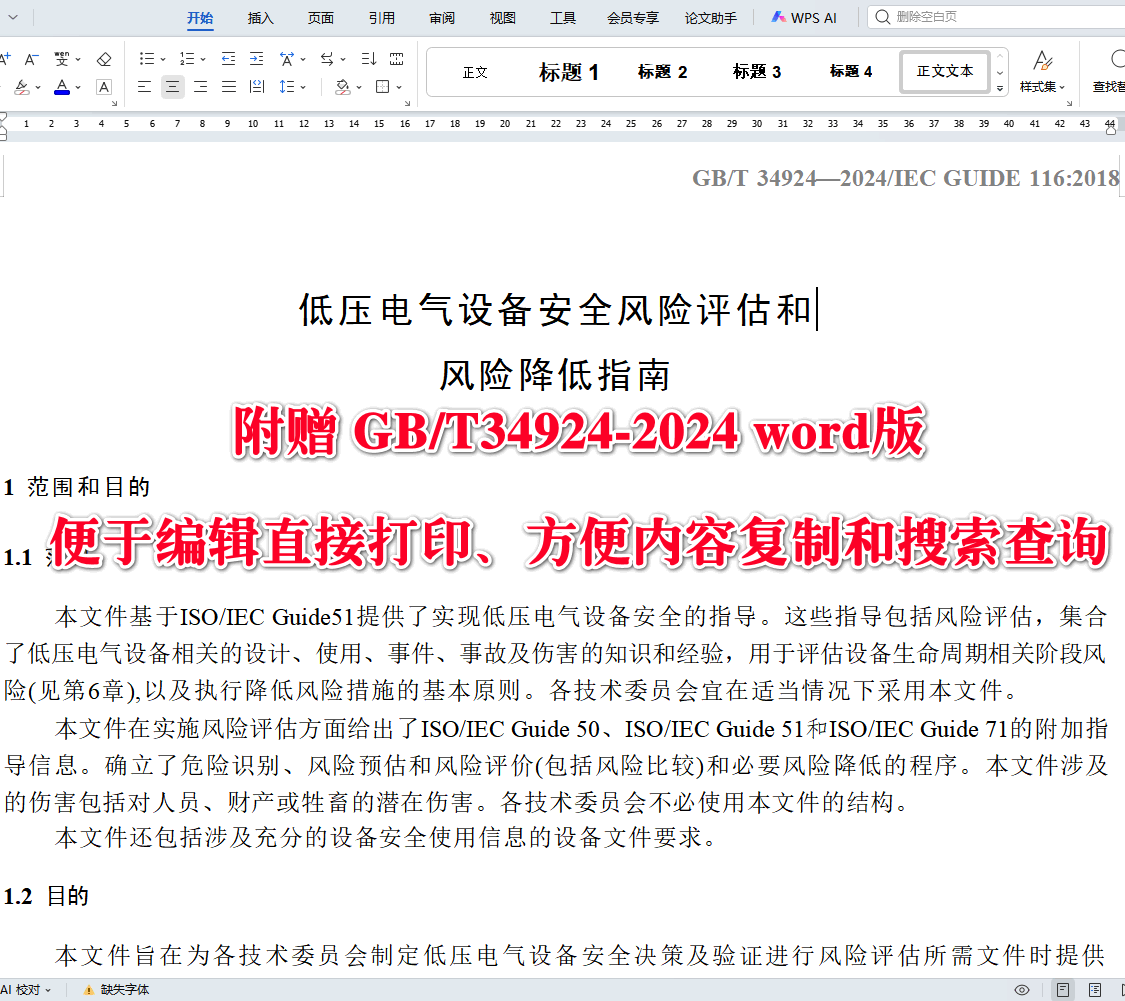Apply paragraph shading with paint bucket
The height and width of the screenshot is (1001, 1125).
(x=343, y=87)
